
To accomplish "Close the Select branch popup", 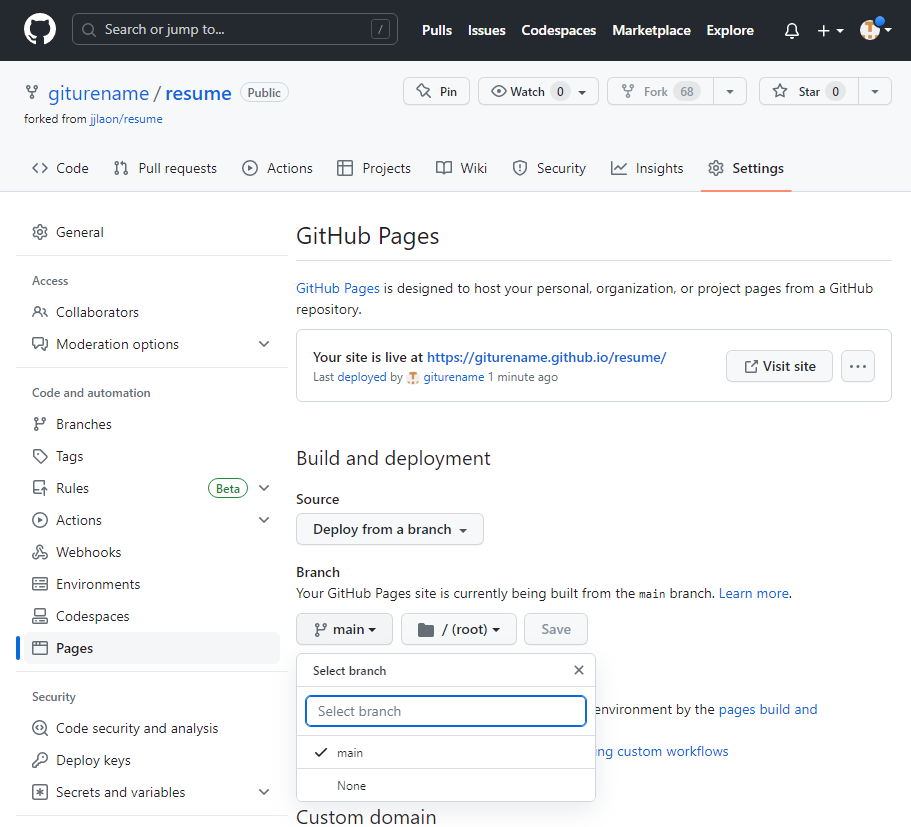I will [579, 670].
